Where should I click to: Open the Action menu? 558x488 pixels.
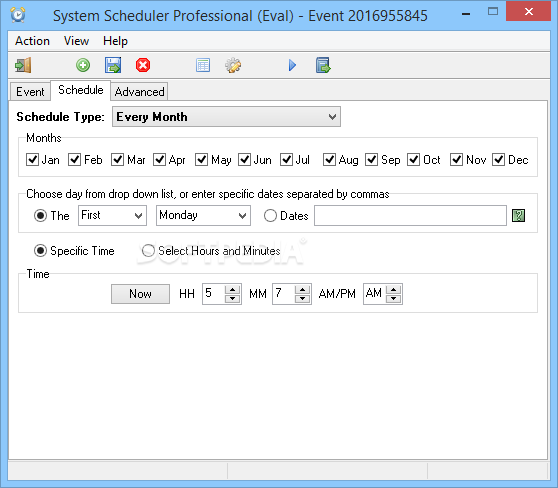[32, 41]
